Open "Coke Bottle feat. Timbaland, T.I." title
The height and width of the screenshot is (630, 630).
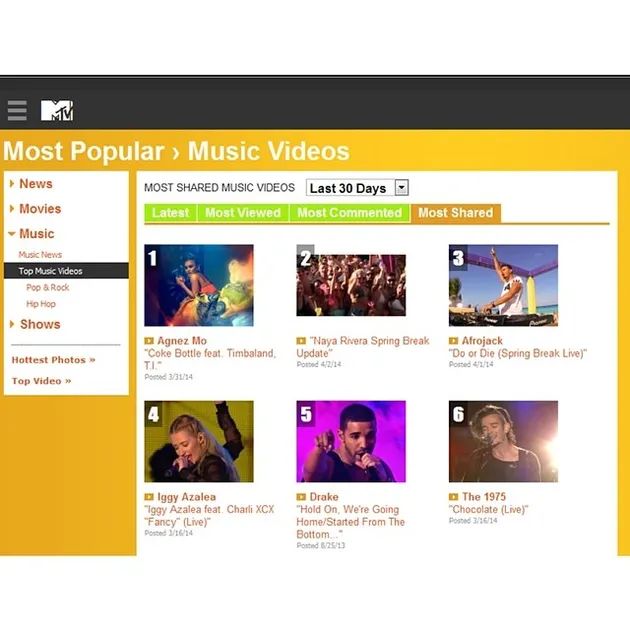coord(210,360)
